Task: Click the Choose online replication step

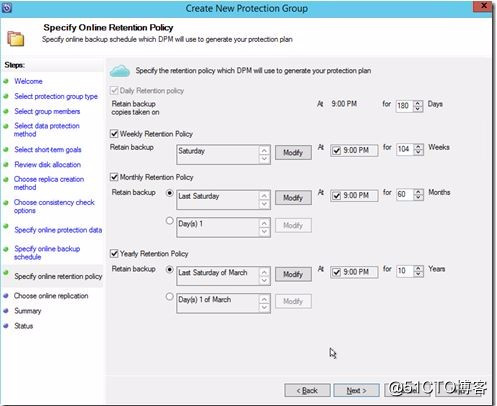Action: click(x=51, y=296)
